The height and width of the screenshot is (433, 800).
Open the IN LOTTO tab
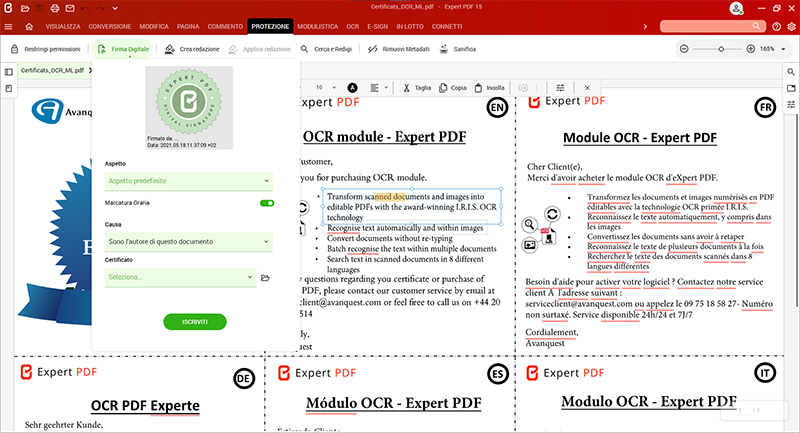click(x=410, y=27)
